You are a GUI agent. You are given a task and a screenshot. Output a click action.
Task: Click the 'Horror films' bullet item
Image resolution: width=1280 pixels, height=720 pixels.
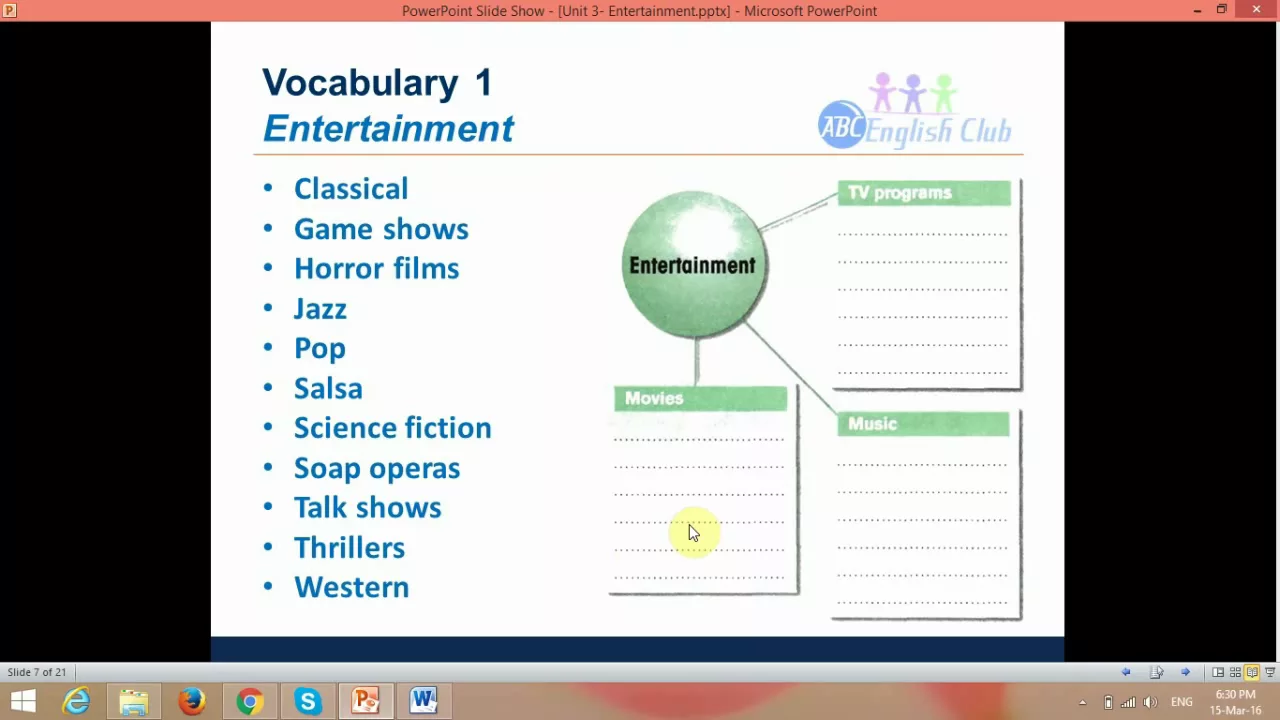[x=376, y=268]
